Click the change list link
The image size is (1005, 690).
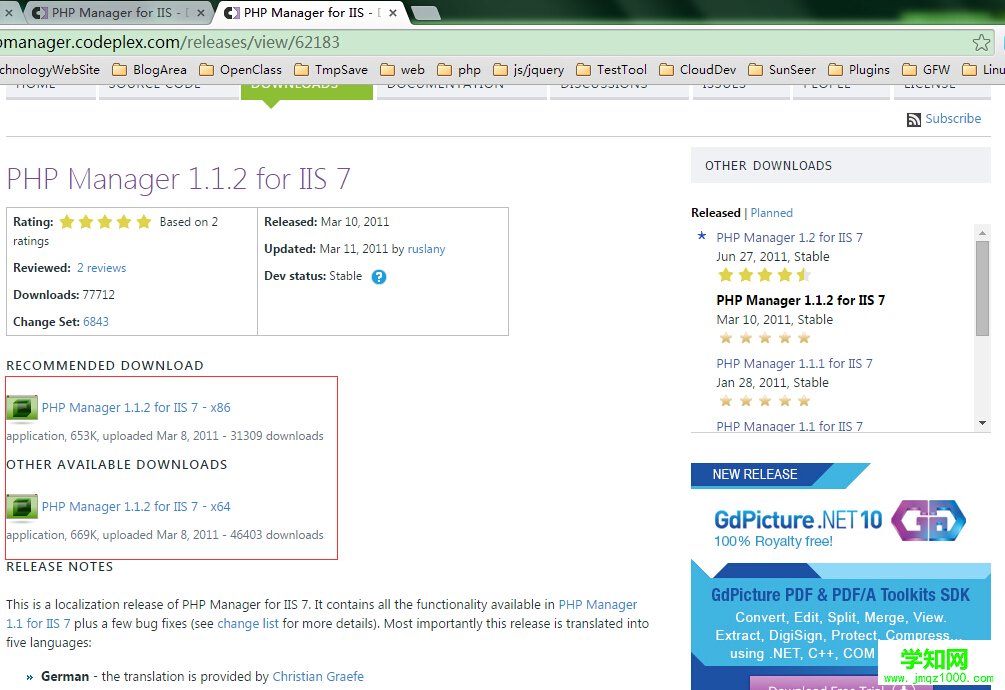tap(248, 623)
